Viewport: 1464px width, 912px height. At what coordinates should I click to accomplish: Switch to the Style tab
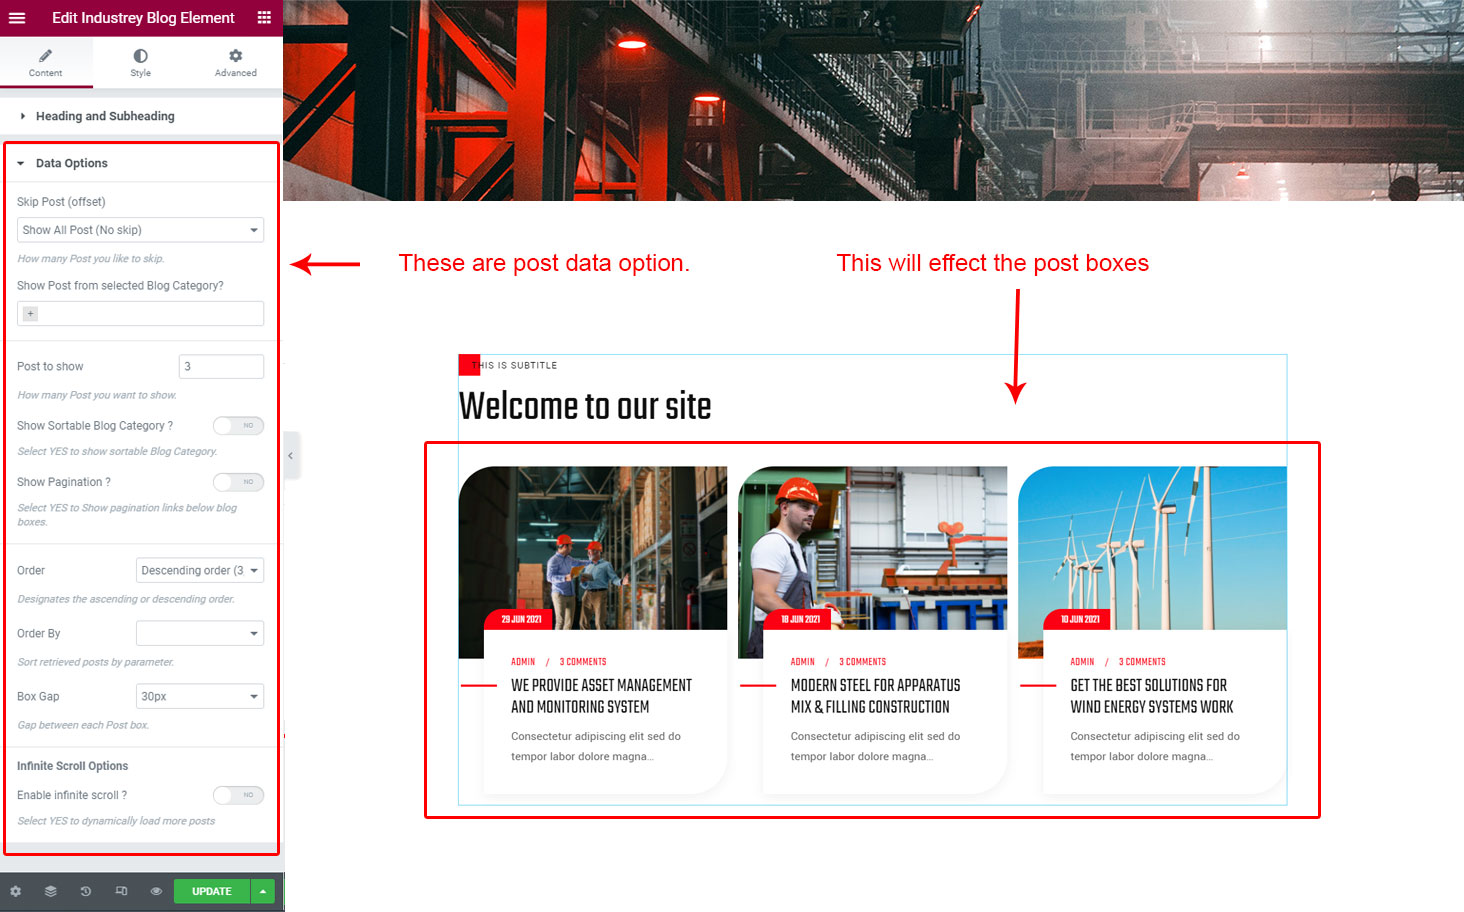(x=140, y=63)
